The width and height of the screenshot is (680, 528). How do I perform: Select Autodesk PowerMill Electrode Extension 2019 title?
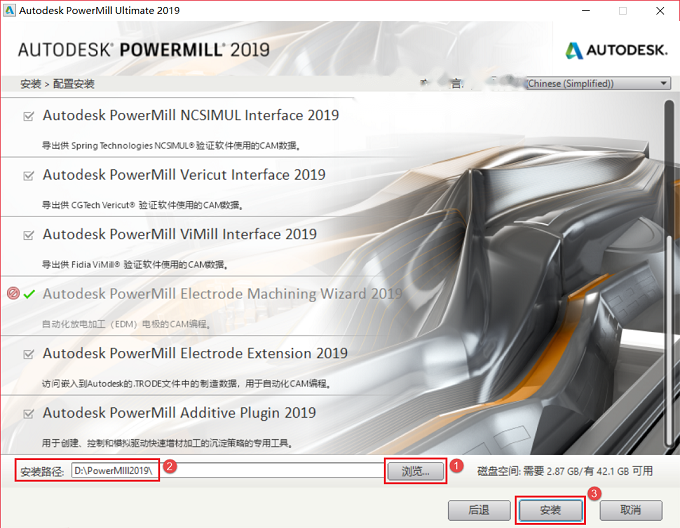coord(195,353)
